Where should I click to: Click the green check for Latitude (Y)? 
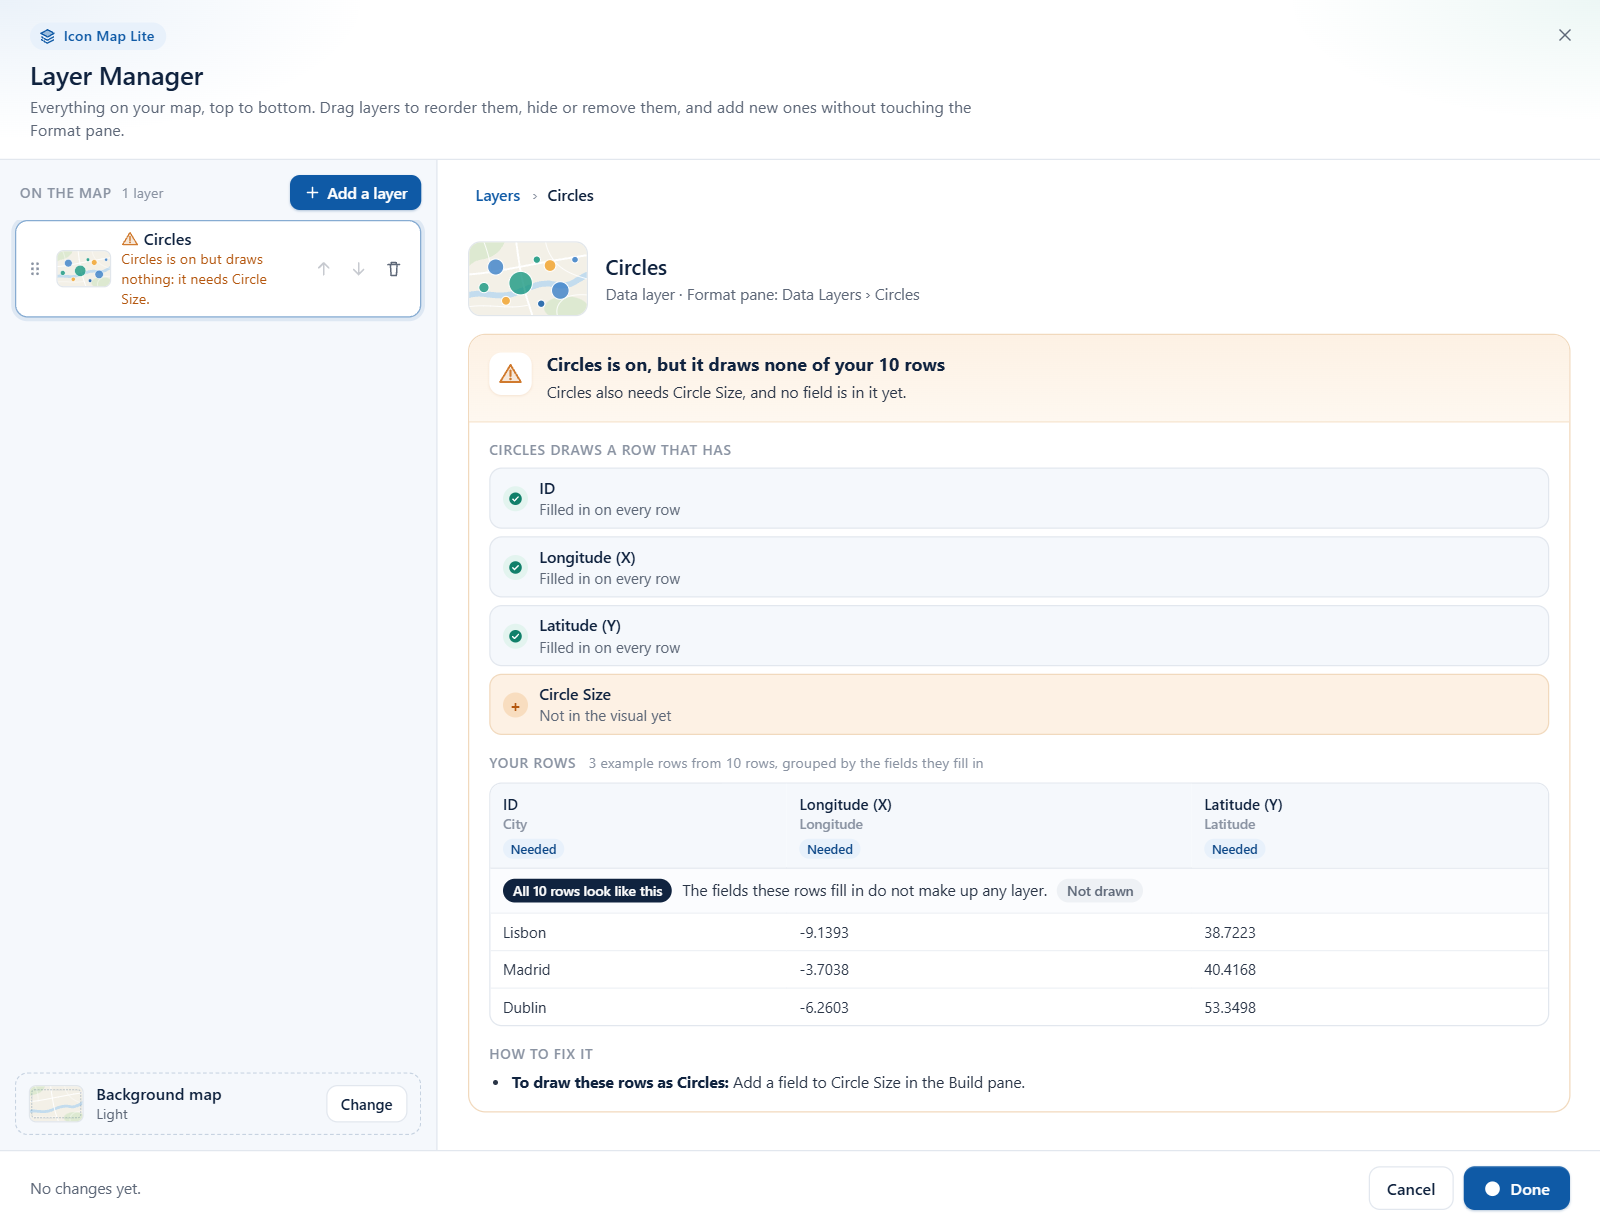516,636
